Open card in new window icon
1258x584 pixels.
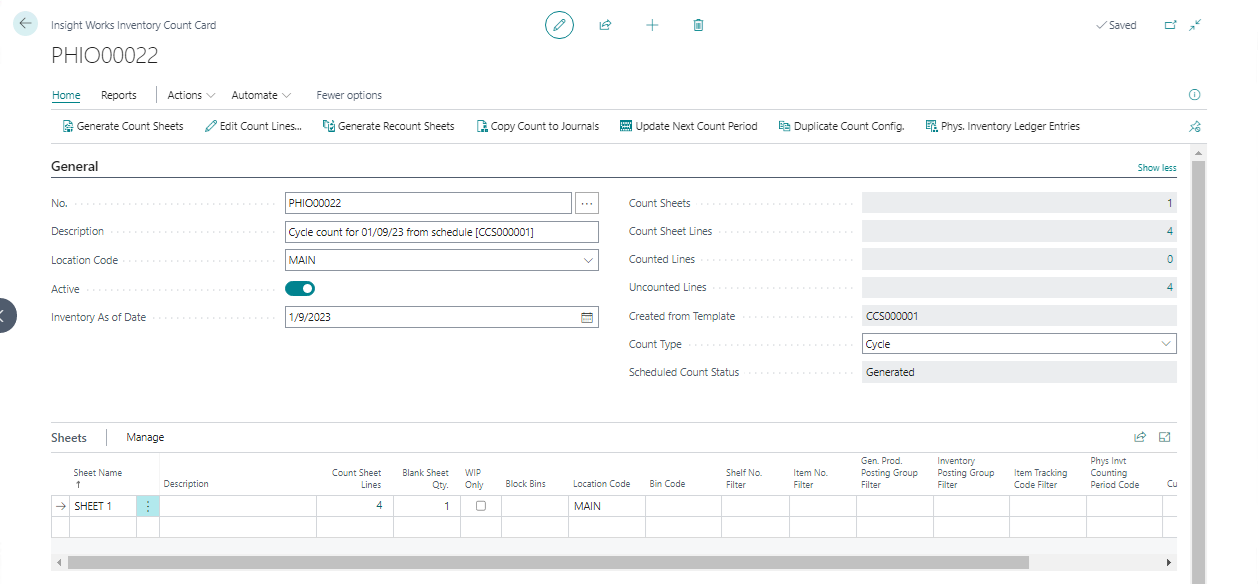point(1170,25)
